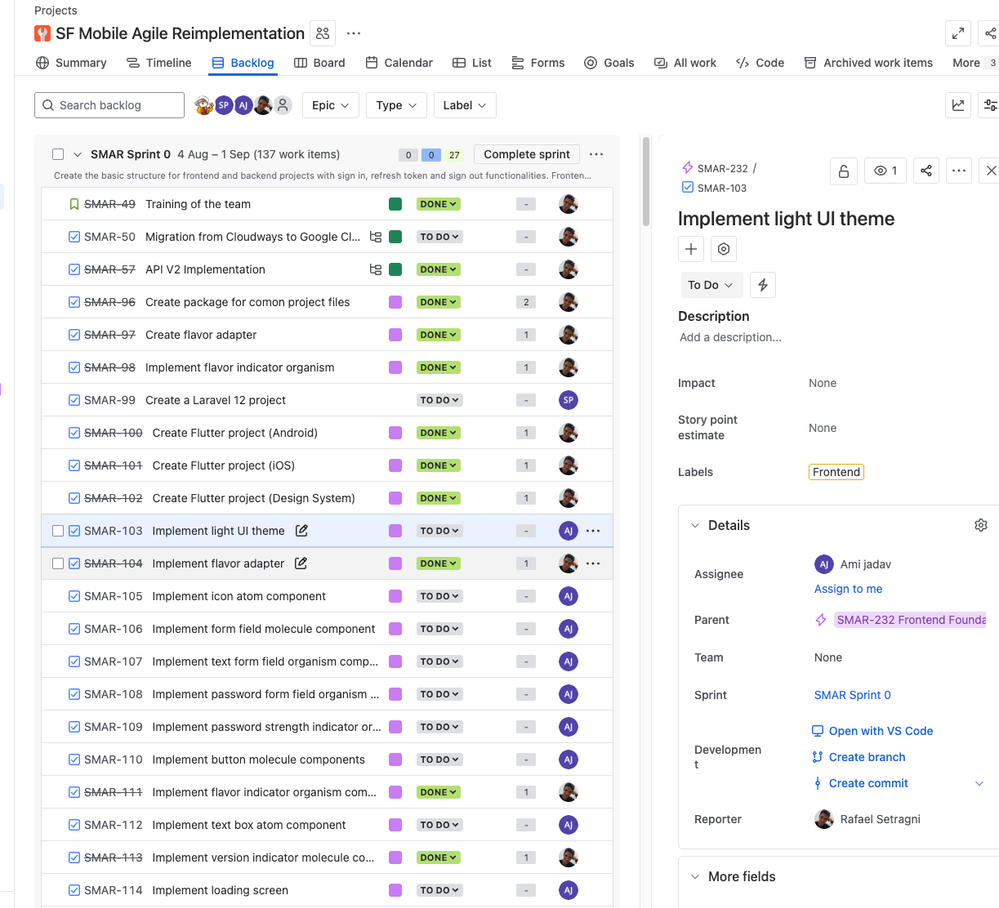
Task: Collapse the Details section chevron
Action: (695, 526)
